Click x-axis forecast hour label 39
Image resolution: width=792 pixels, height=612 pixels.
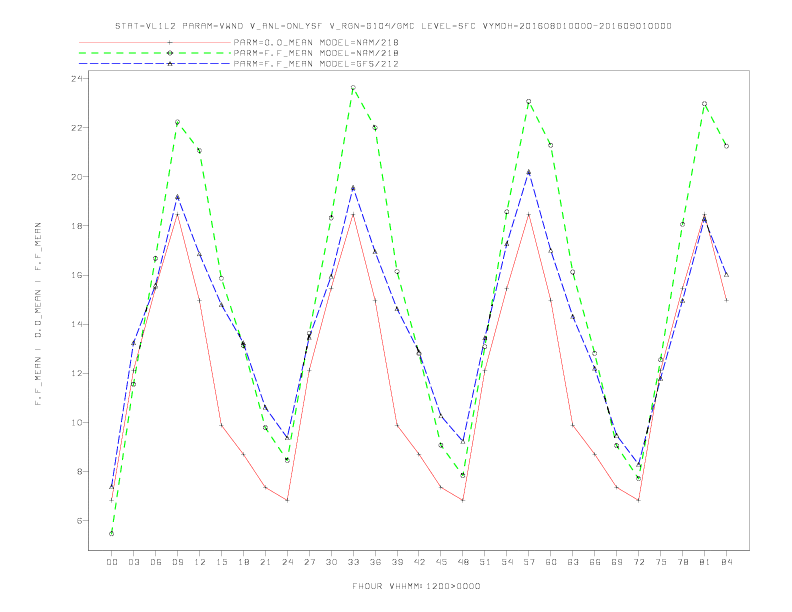pyautogui.click(x=397, y=562)
